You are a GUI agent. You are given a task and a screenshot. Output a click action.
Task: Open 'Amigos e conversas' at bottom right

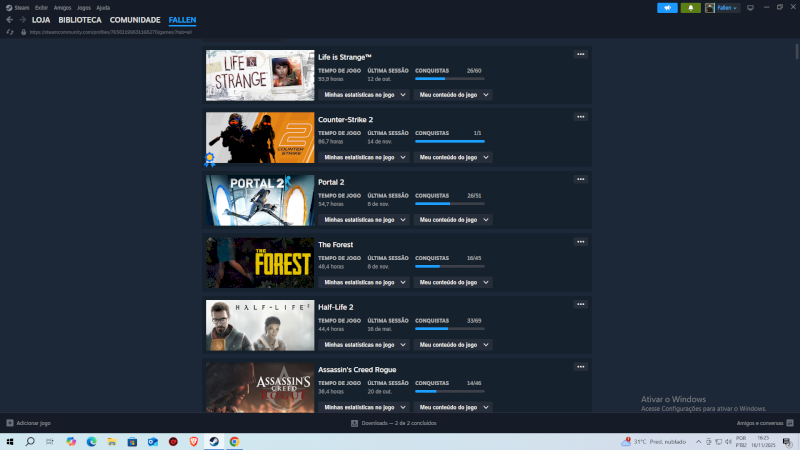pos(758,423)
